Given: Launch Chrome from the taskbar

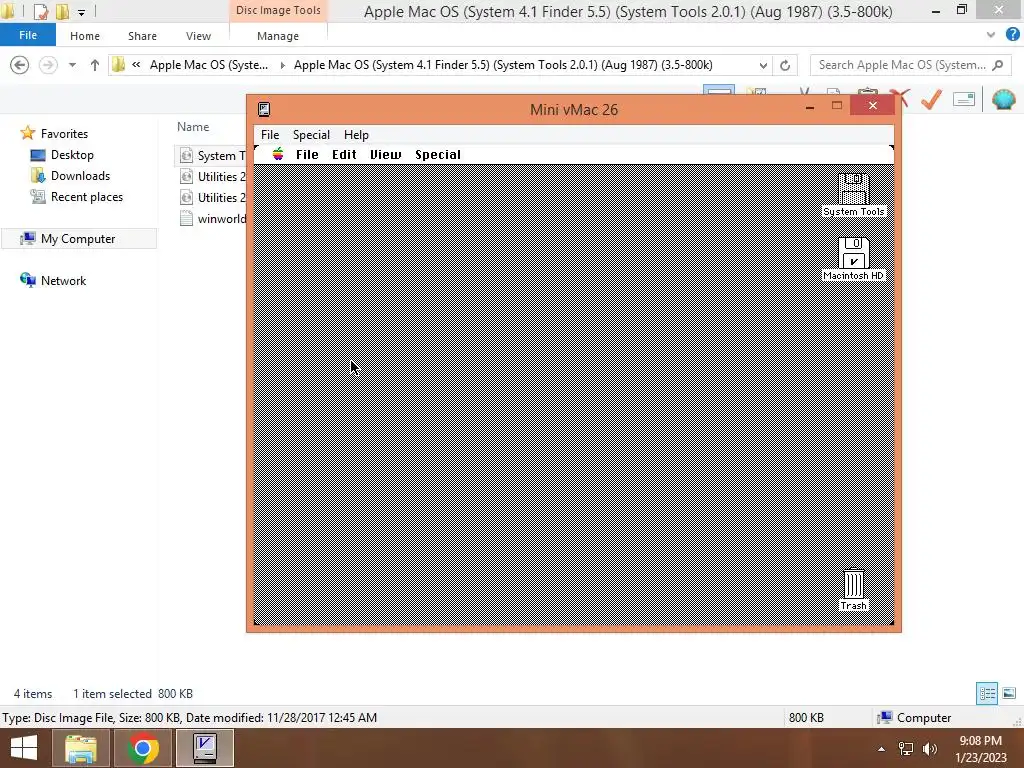Looking at the screenshot, I should tap(143, 748).
